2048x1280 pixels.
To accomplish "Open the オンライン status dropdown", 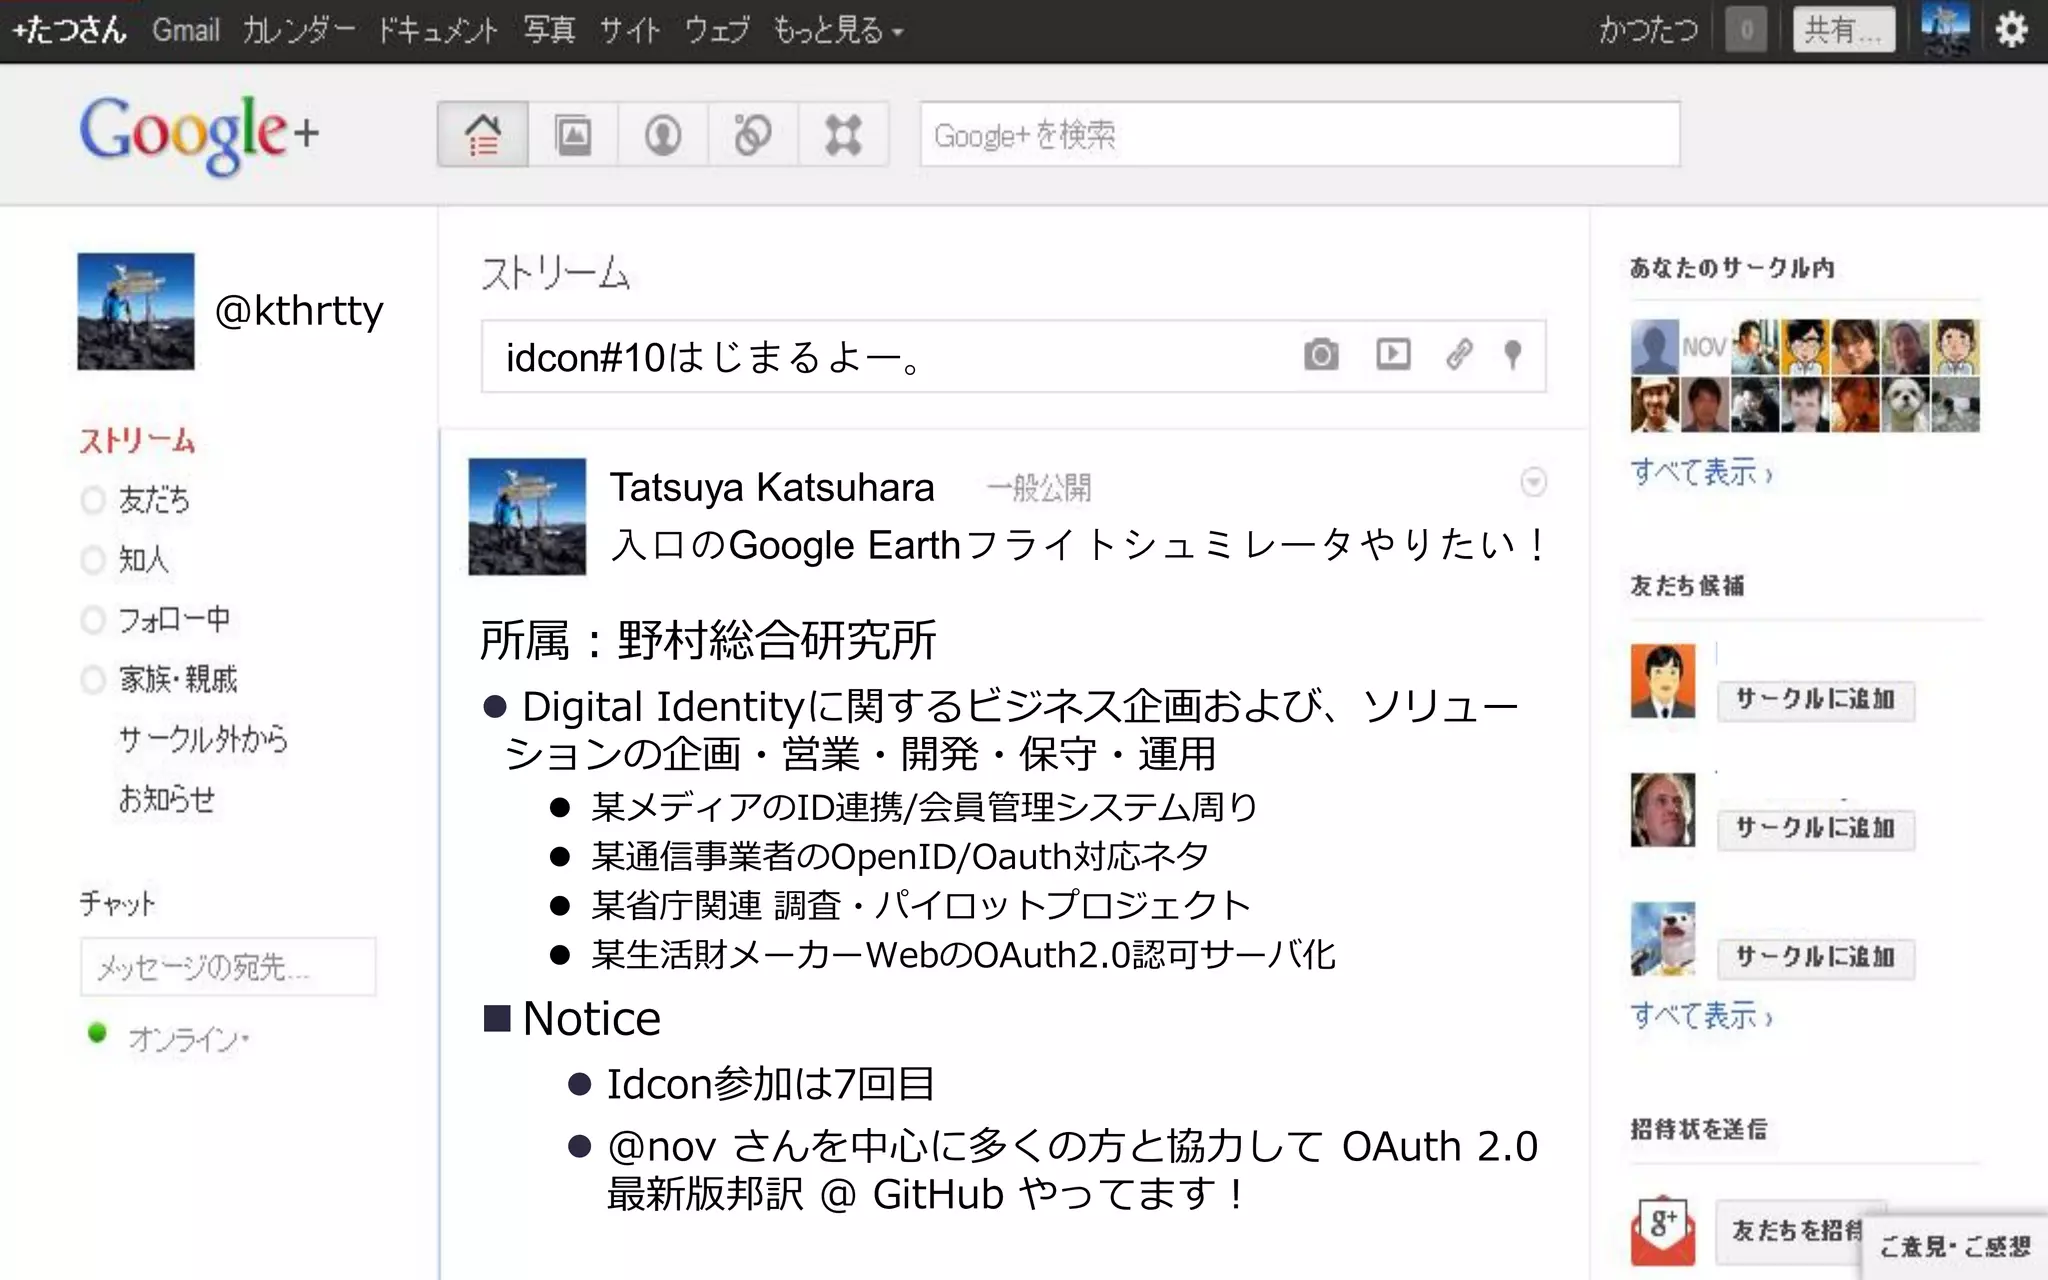I will tap(188, 1040).
